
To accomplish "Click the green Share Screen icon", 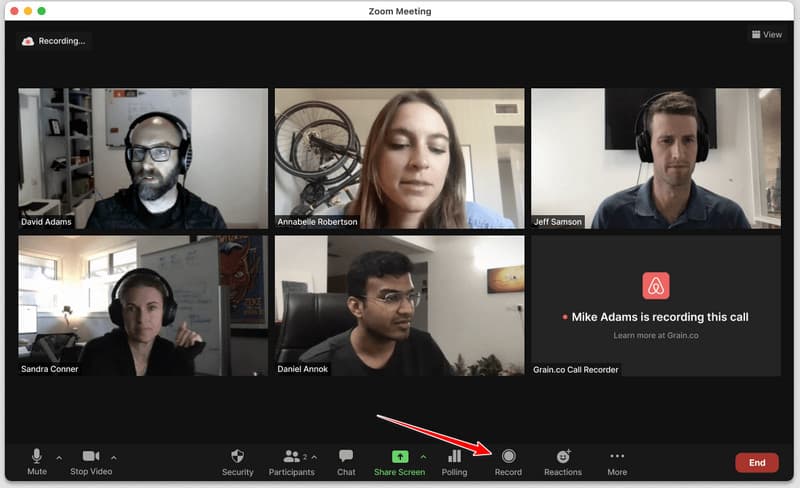I will click(399, 457).
